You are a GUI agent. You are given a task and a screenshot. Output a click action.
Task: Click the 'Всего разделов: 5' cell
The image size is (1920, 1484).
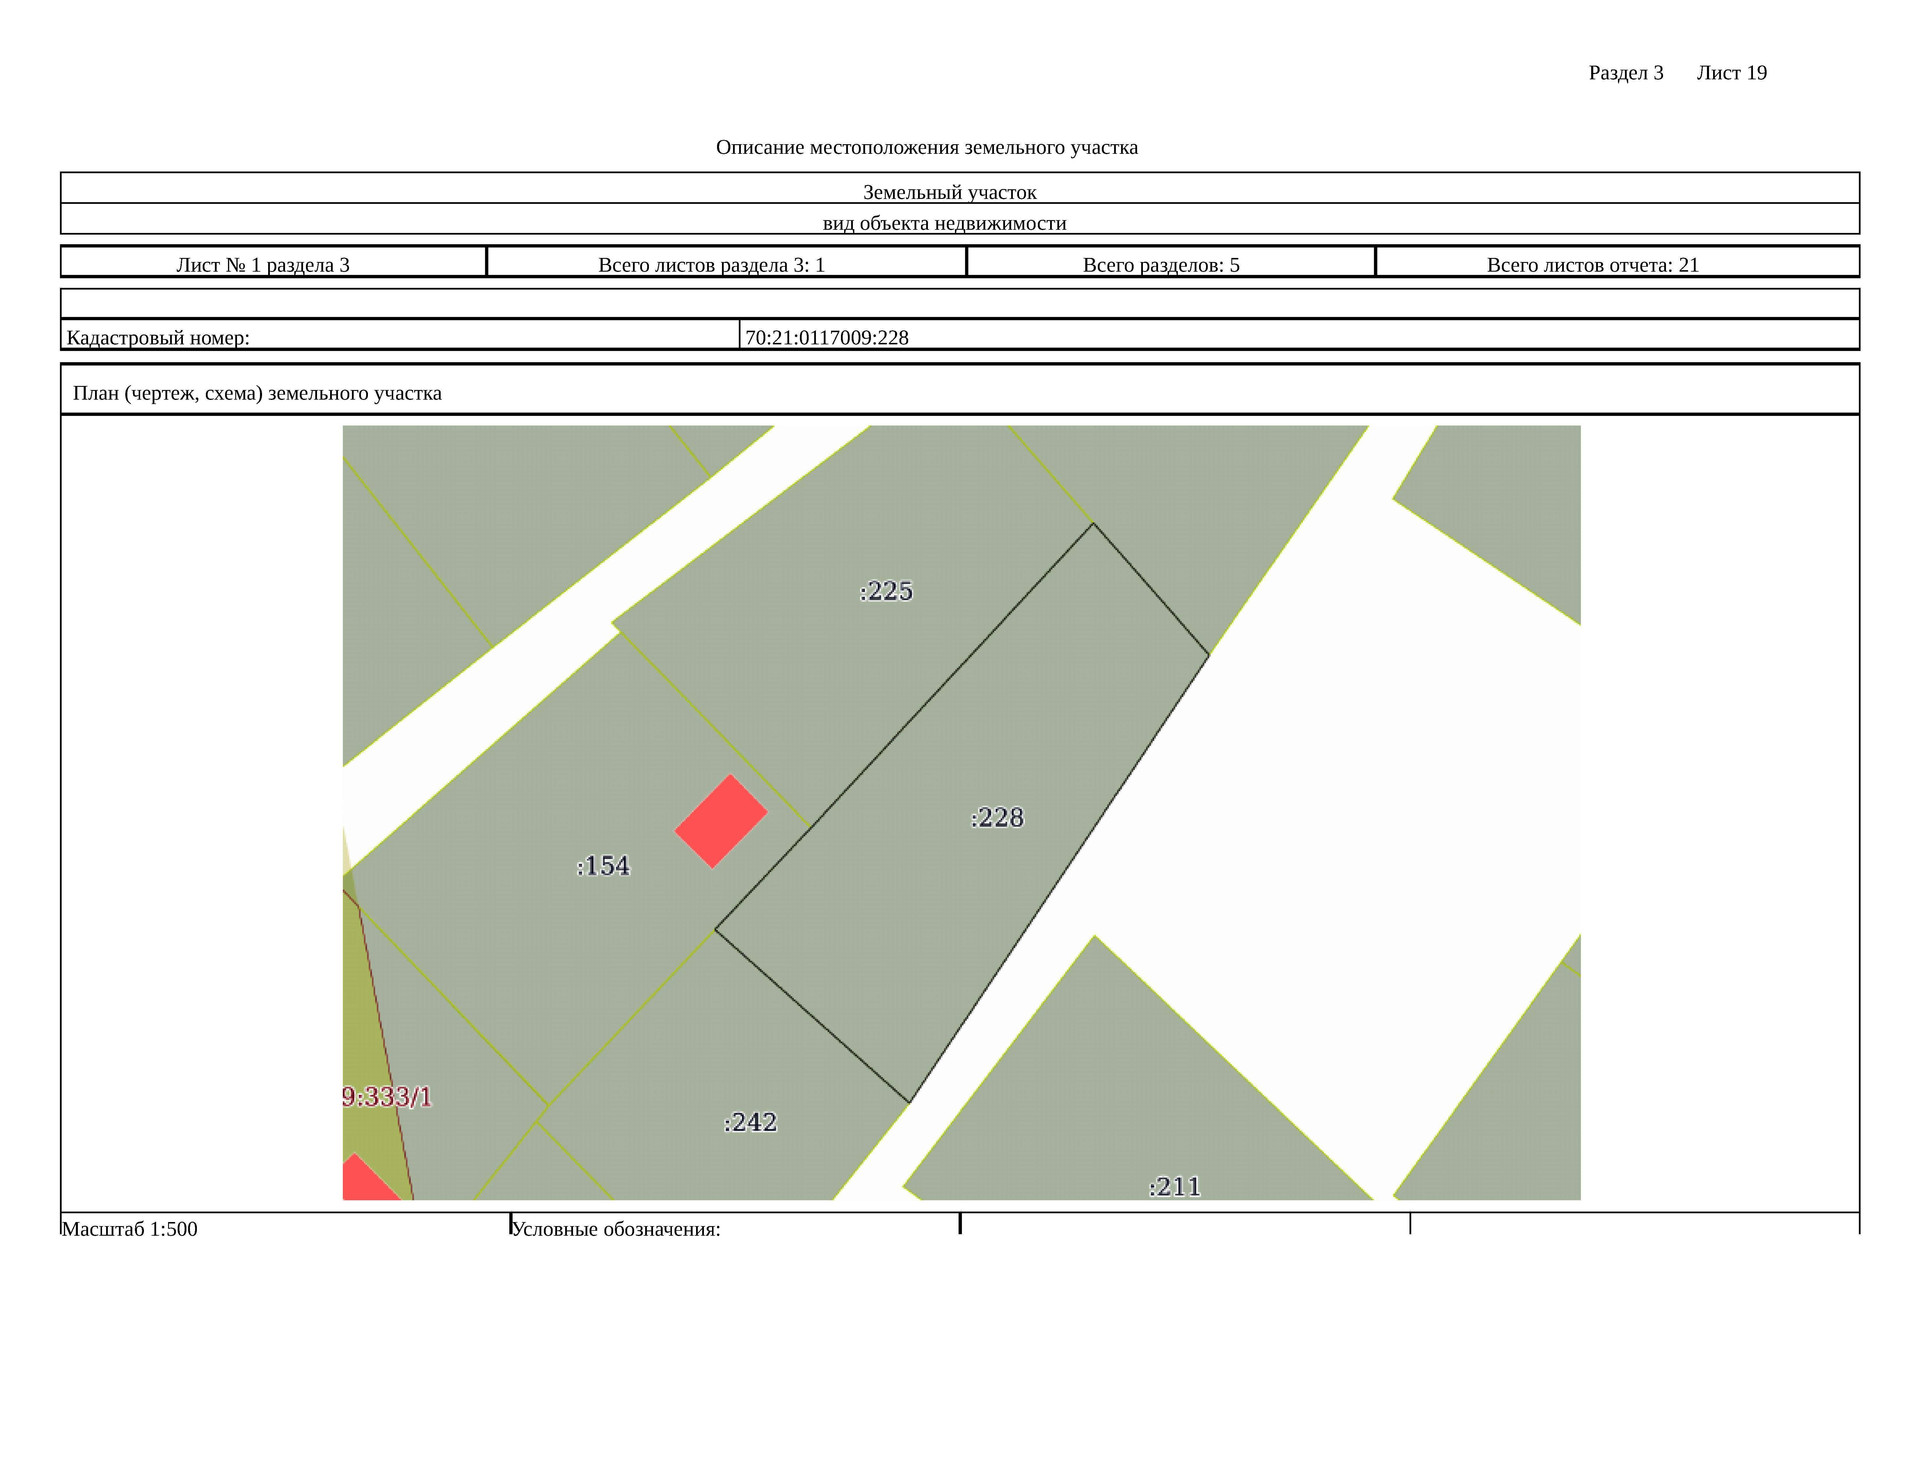pos(1161,264)
